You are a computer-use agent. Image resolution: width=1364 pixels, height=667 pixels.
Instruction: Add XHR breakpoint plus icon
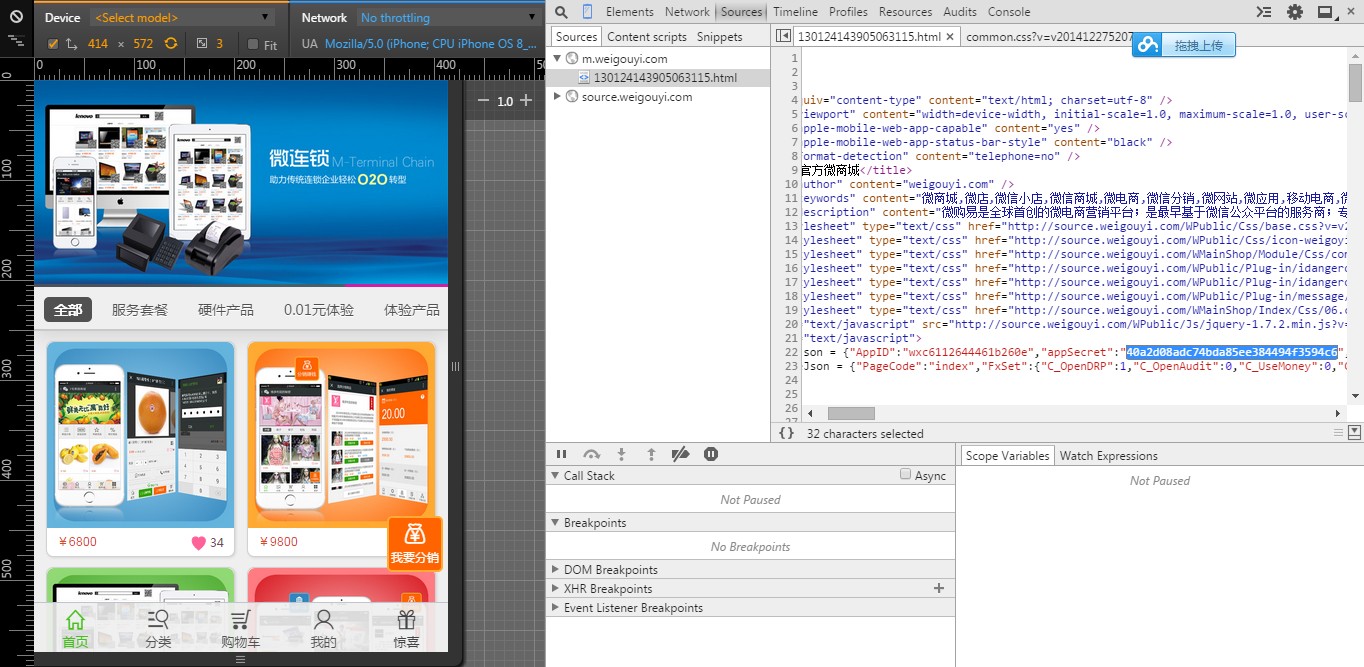(939, 588)
